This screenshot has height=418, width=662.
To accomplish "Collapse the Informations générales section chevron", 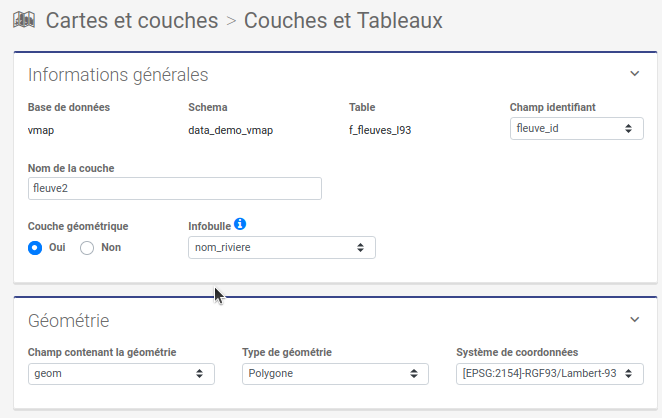I will point(634,74).
